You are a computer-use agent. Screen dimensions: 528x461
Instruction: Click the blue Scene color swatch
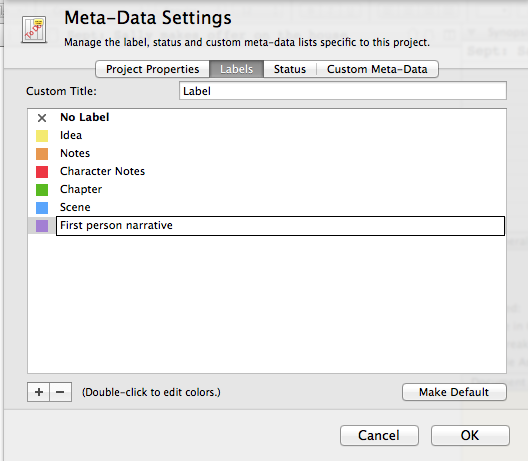42,208
